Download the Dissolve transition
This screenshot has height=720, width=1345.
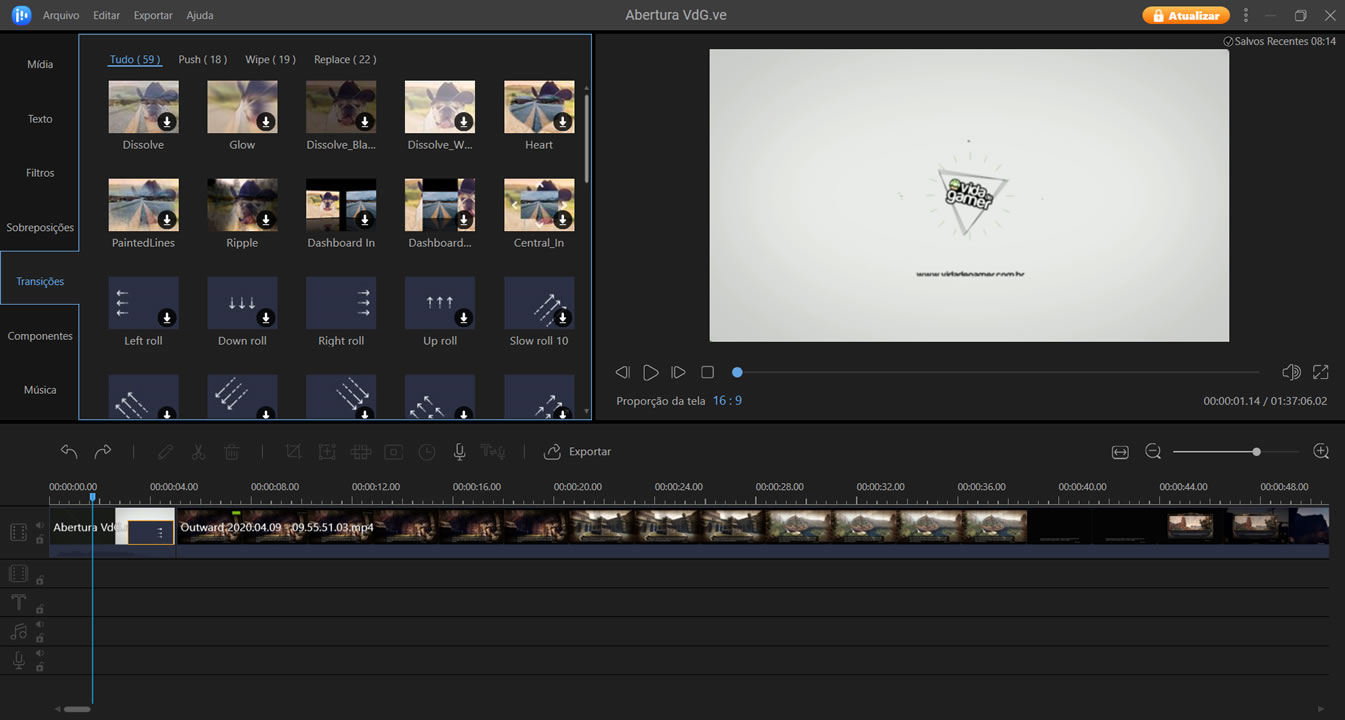(x=167, y=121)
